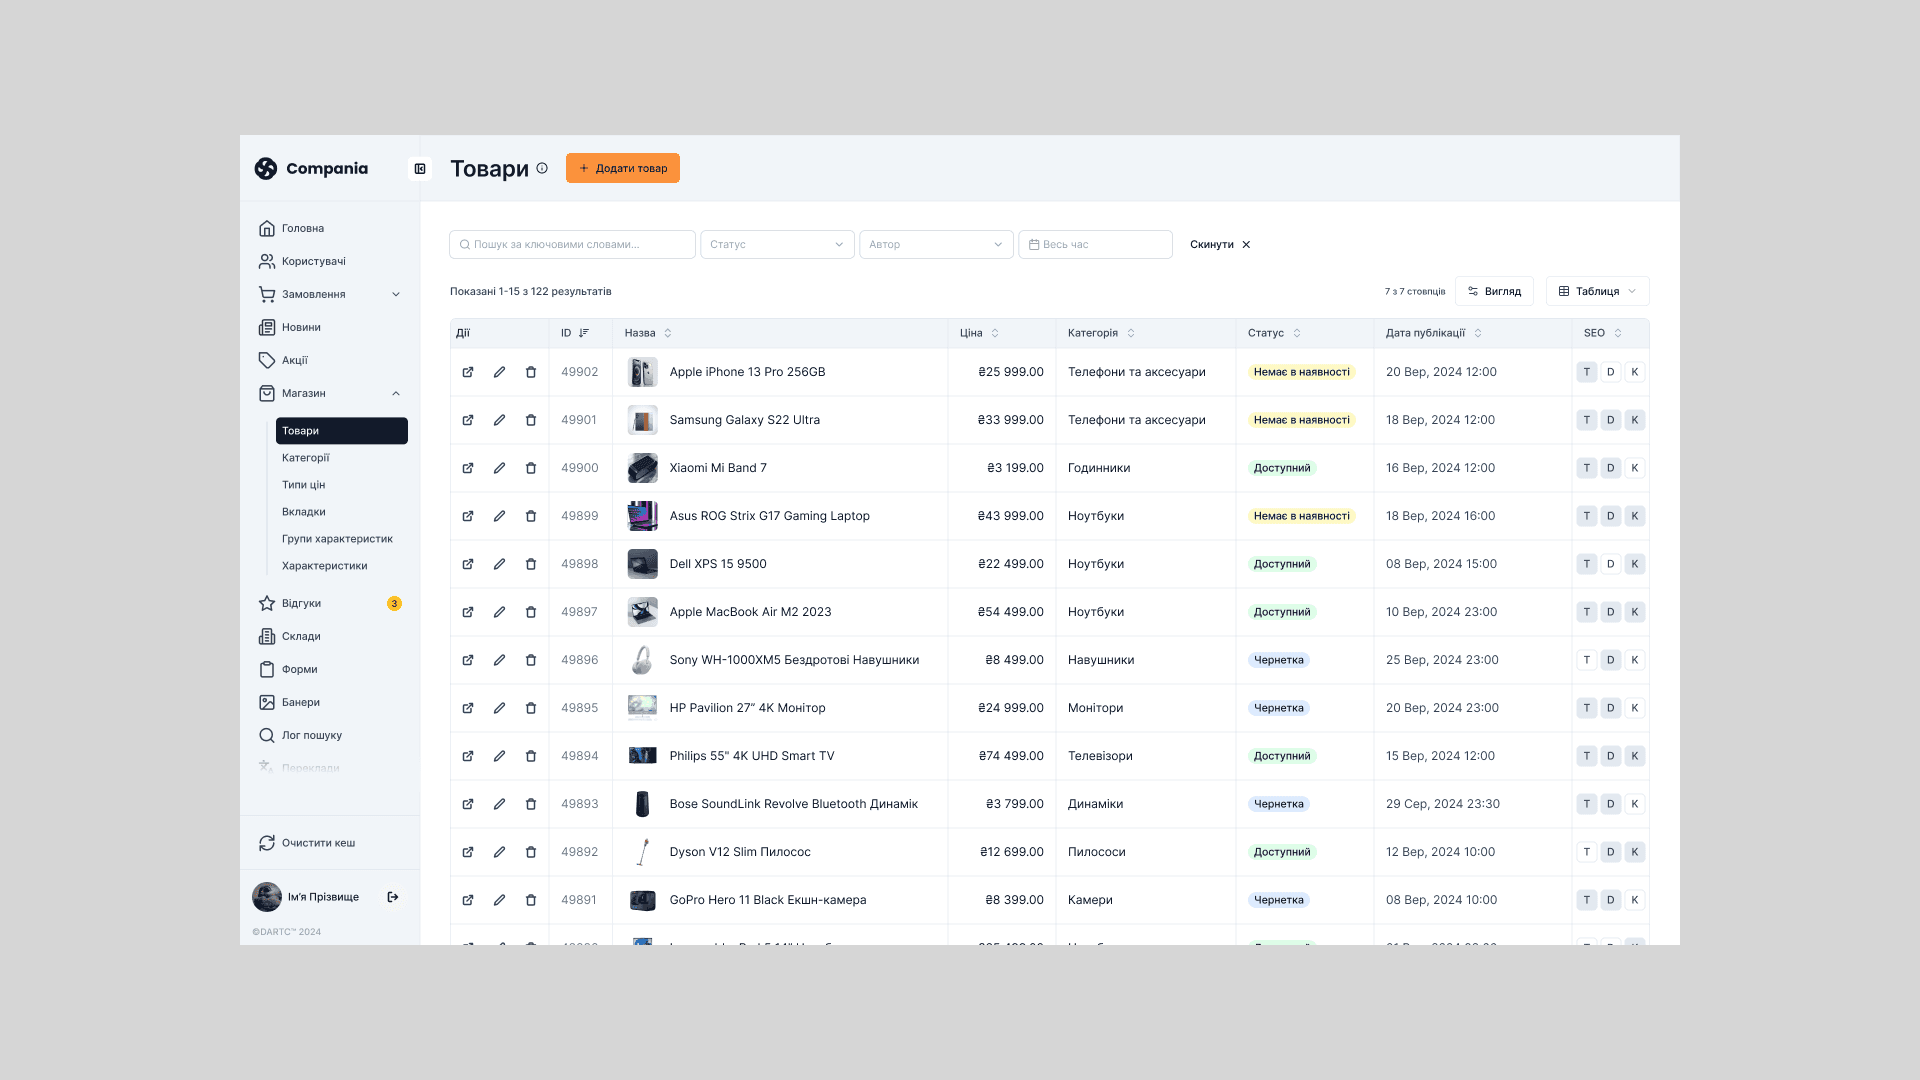Viewport: 1920px width, 1080px height.
Task: Click the logout icon next to the user name
Action: [x=393, y=897]
